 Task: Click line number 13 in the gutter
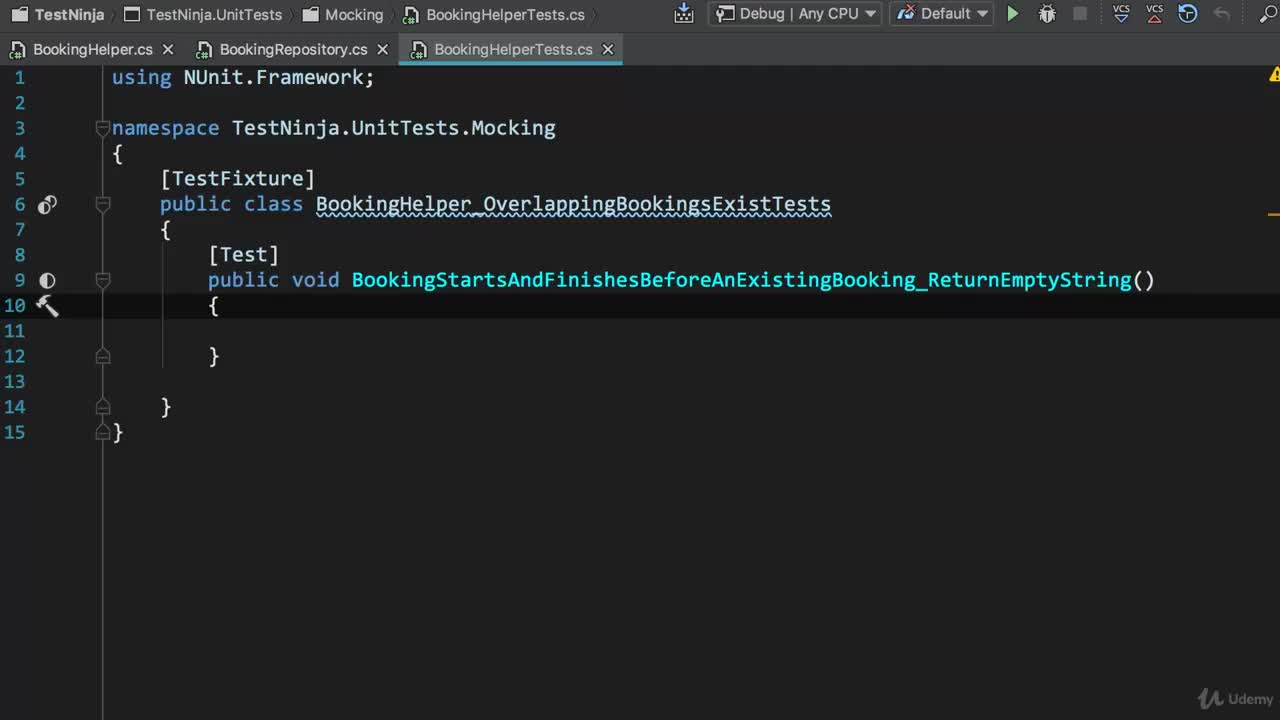coord(14,382)
